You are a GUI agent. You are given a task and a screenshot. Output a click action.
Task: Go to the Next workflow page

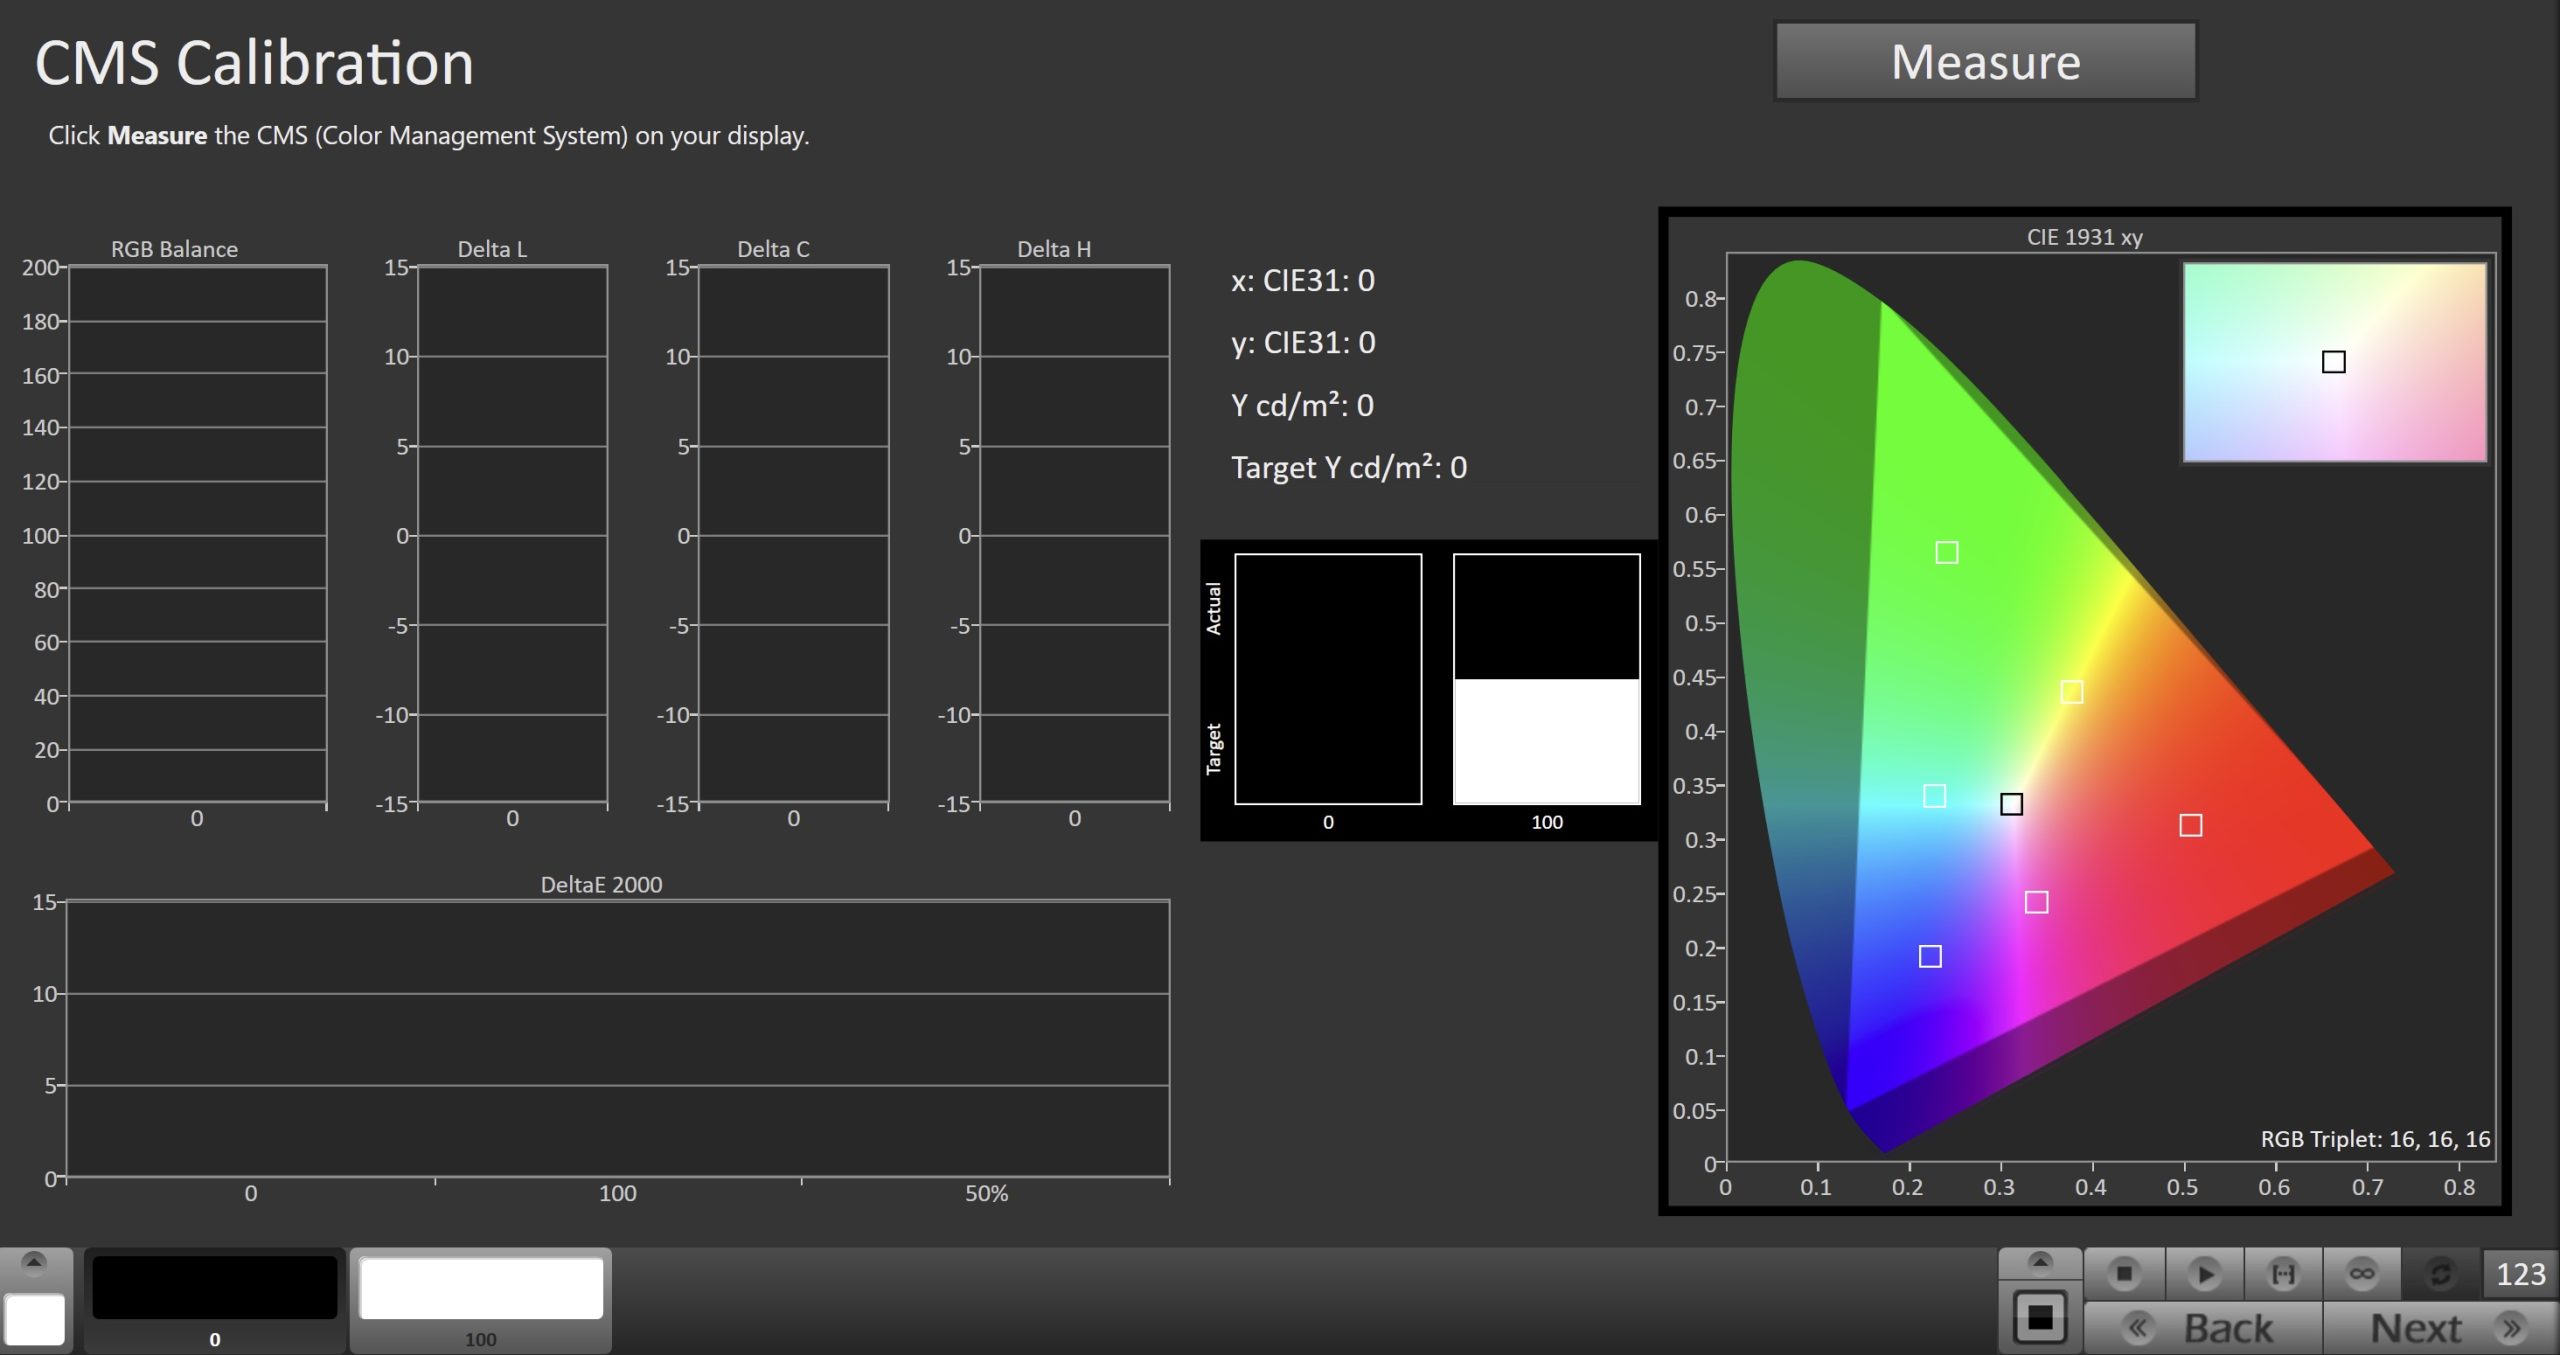[2440, 1328]
